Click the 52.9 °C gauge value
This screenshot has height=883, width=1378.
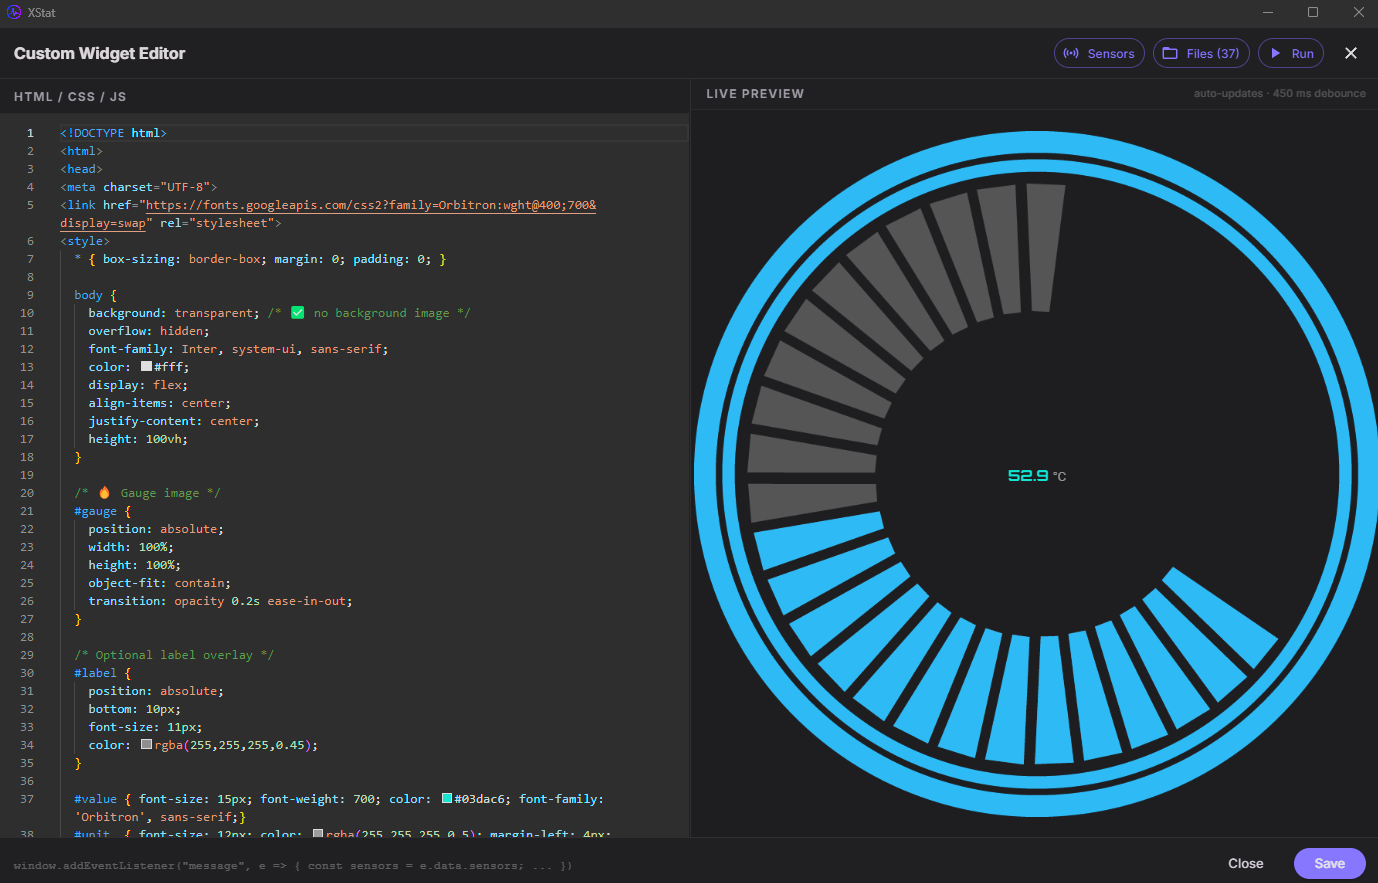[1037, 475]
